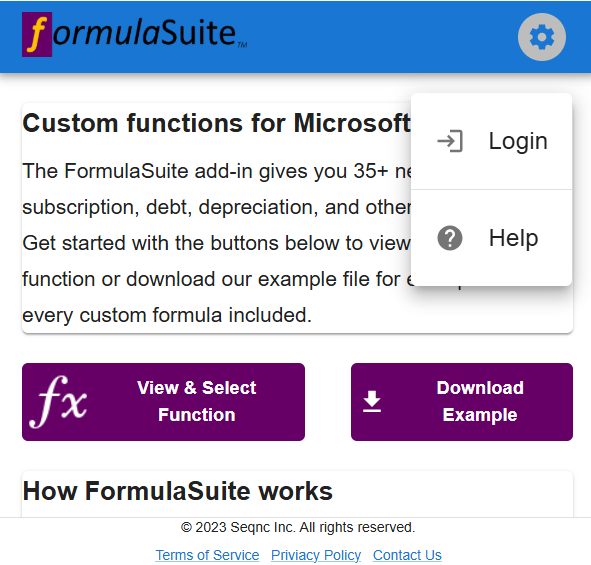The image size is (591, 565).
Task: Click the login arrow icon
Action: click(450, 141)
